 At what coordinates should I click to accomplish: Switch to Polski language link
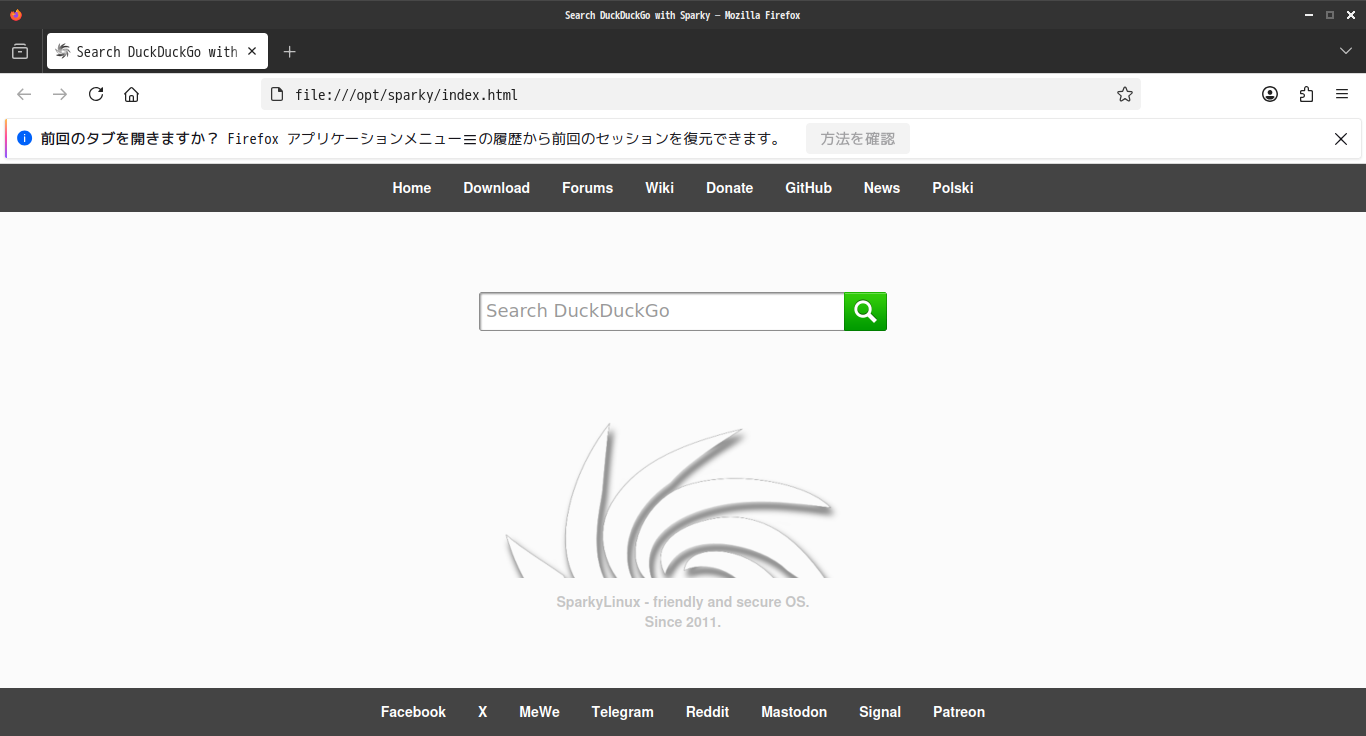click(x=953, y=188)
